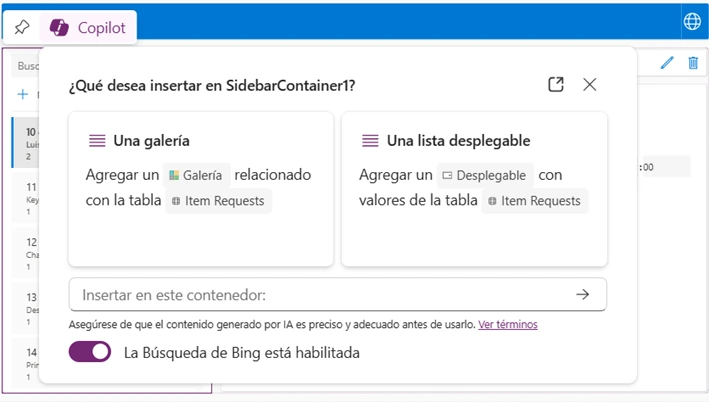Viewport: 709px width, 402px height.
Task: Click the trash delete icon
Action: click(x=693, y=63)
